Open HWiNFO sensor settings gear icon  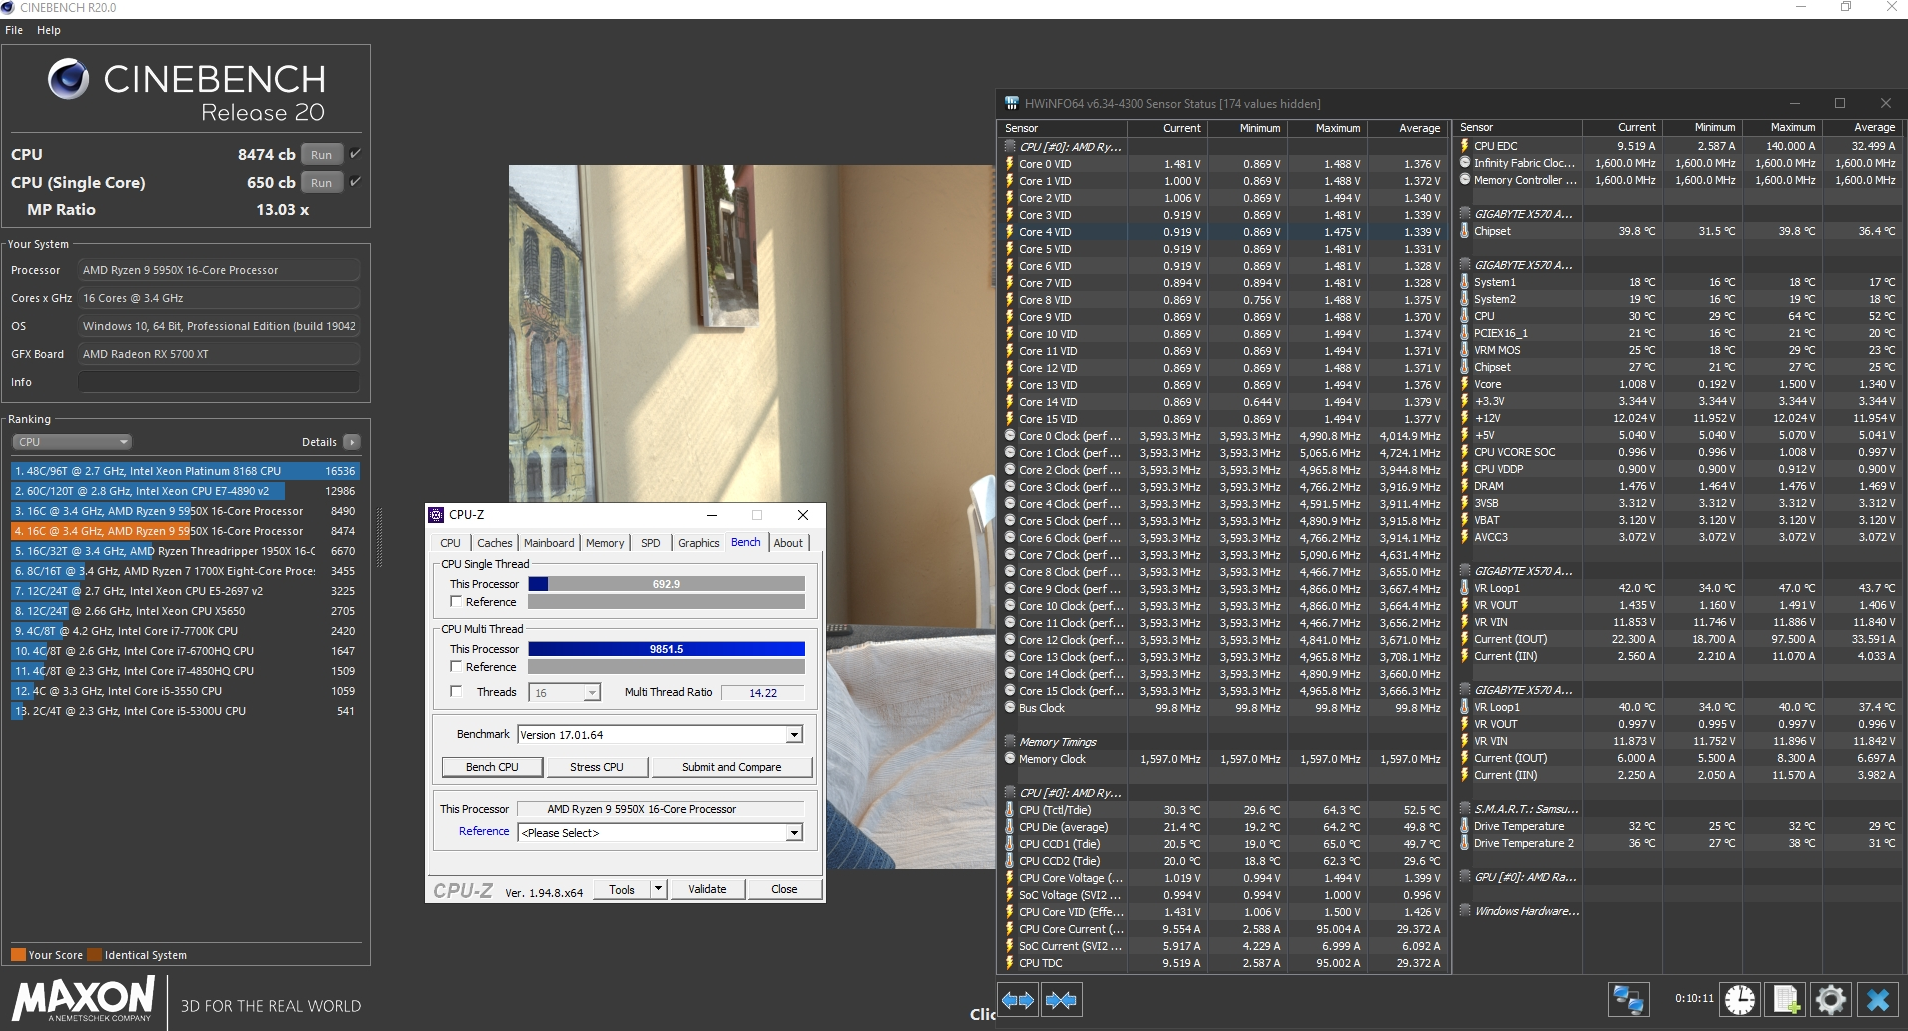pos(1831,999)
